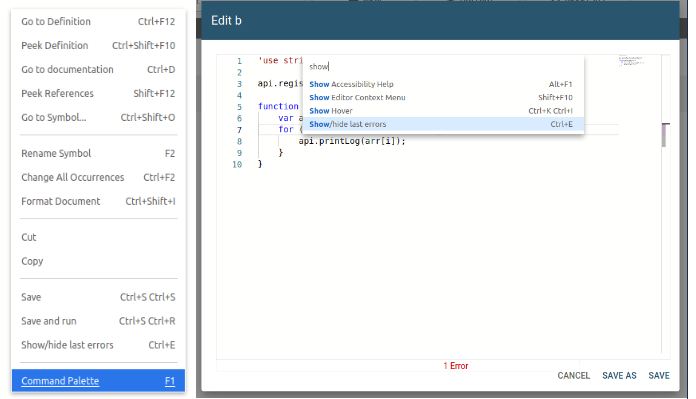This screenshot has height=399, width=696.
Task: Select Format Document entry
Action: [x=98, y=201]
